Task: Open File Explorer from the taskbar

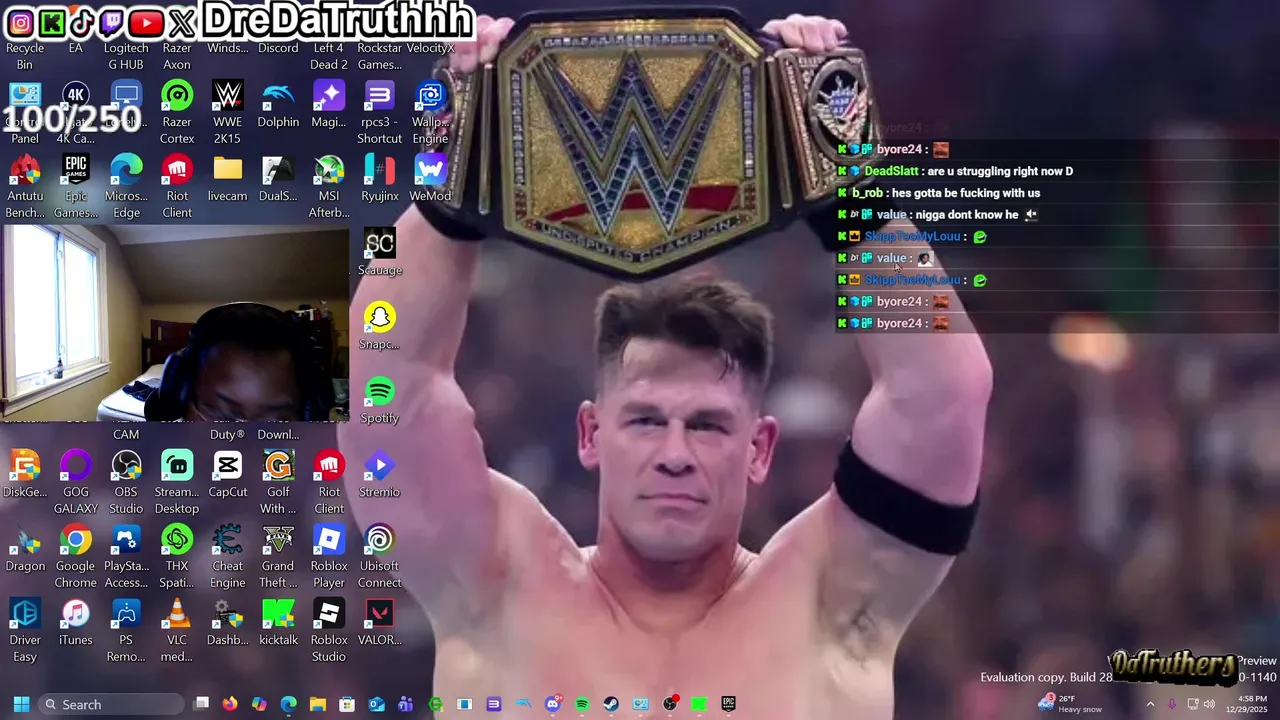Action: pyautogui.click(x=318, y=704)
